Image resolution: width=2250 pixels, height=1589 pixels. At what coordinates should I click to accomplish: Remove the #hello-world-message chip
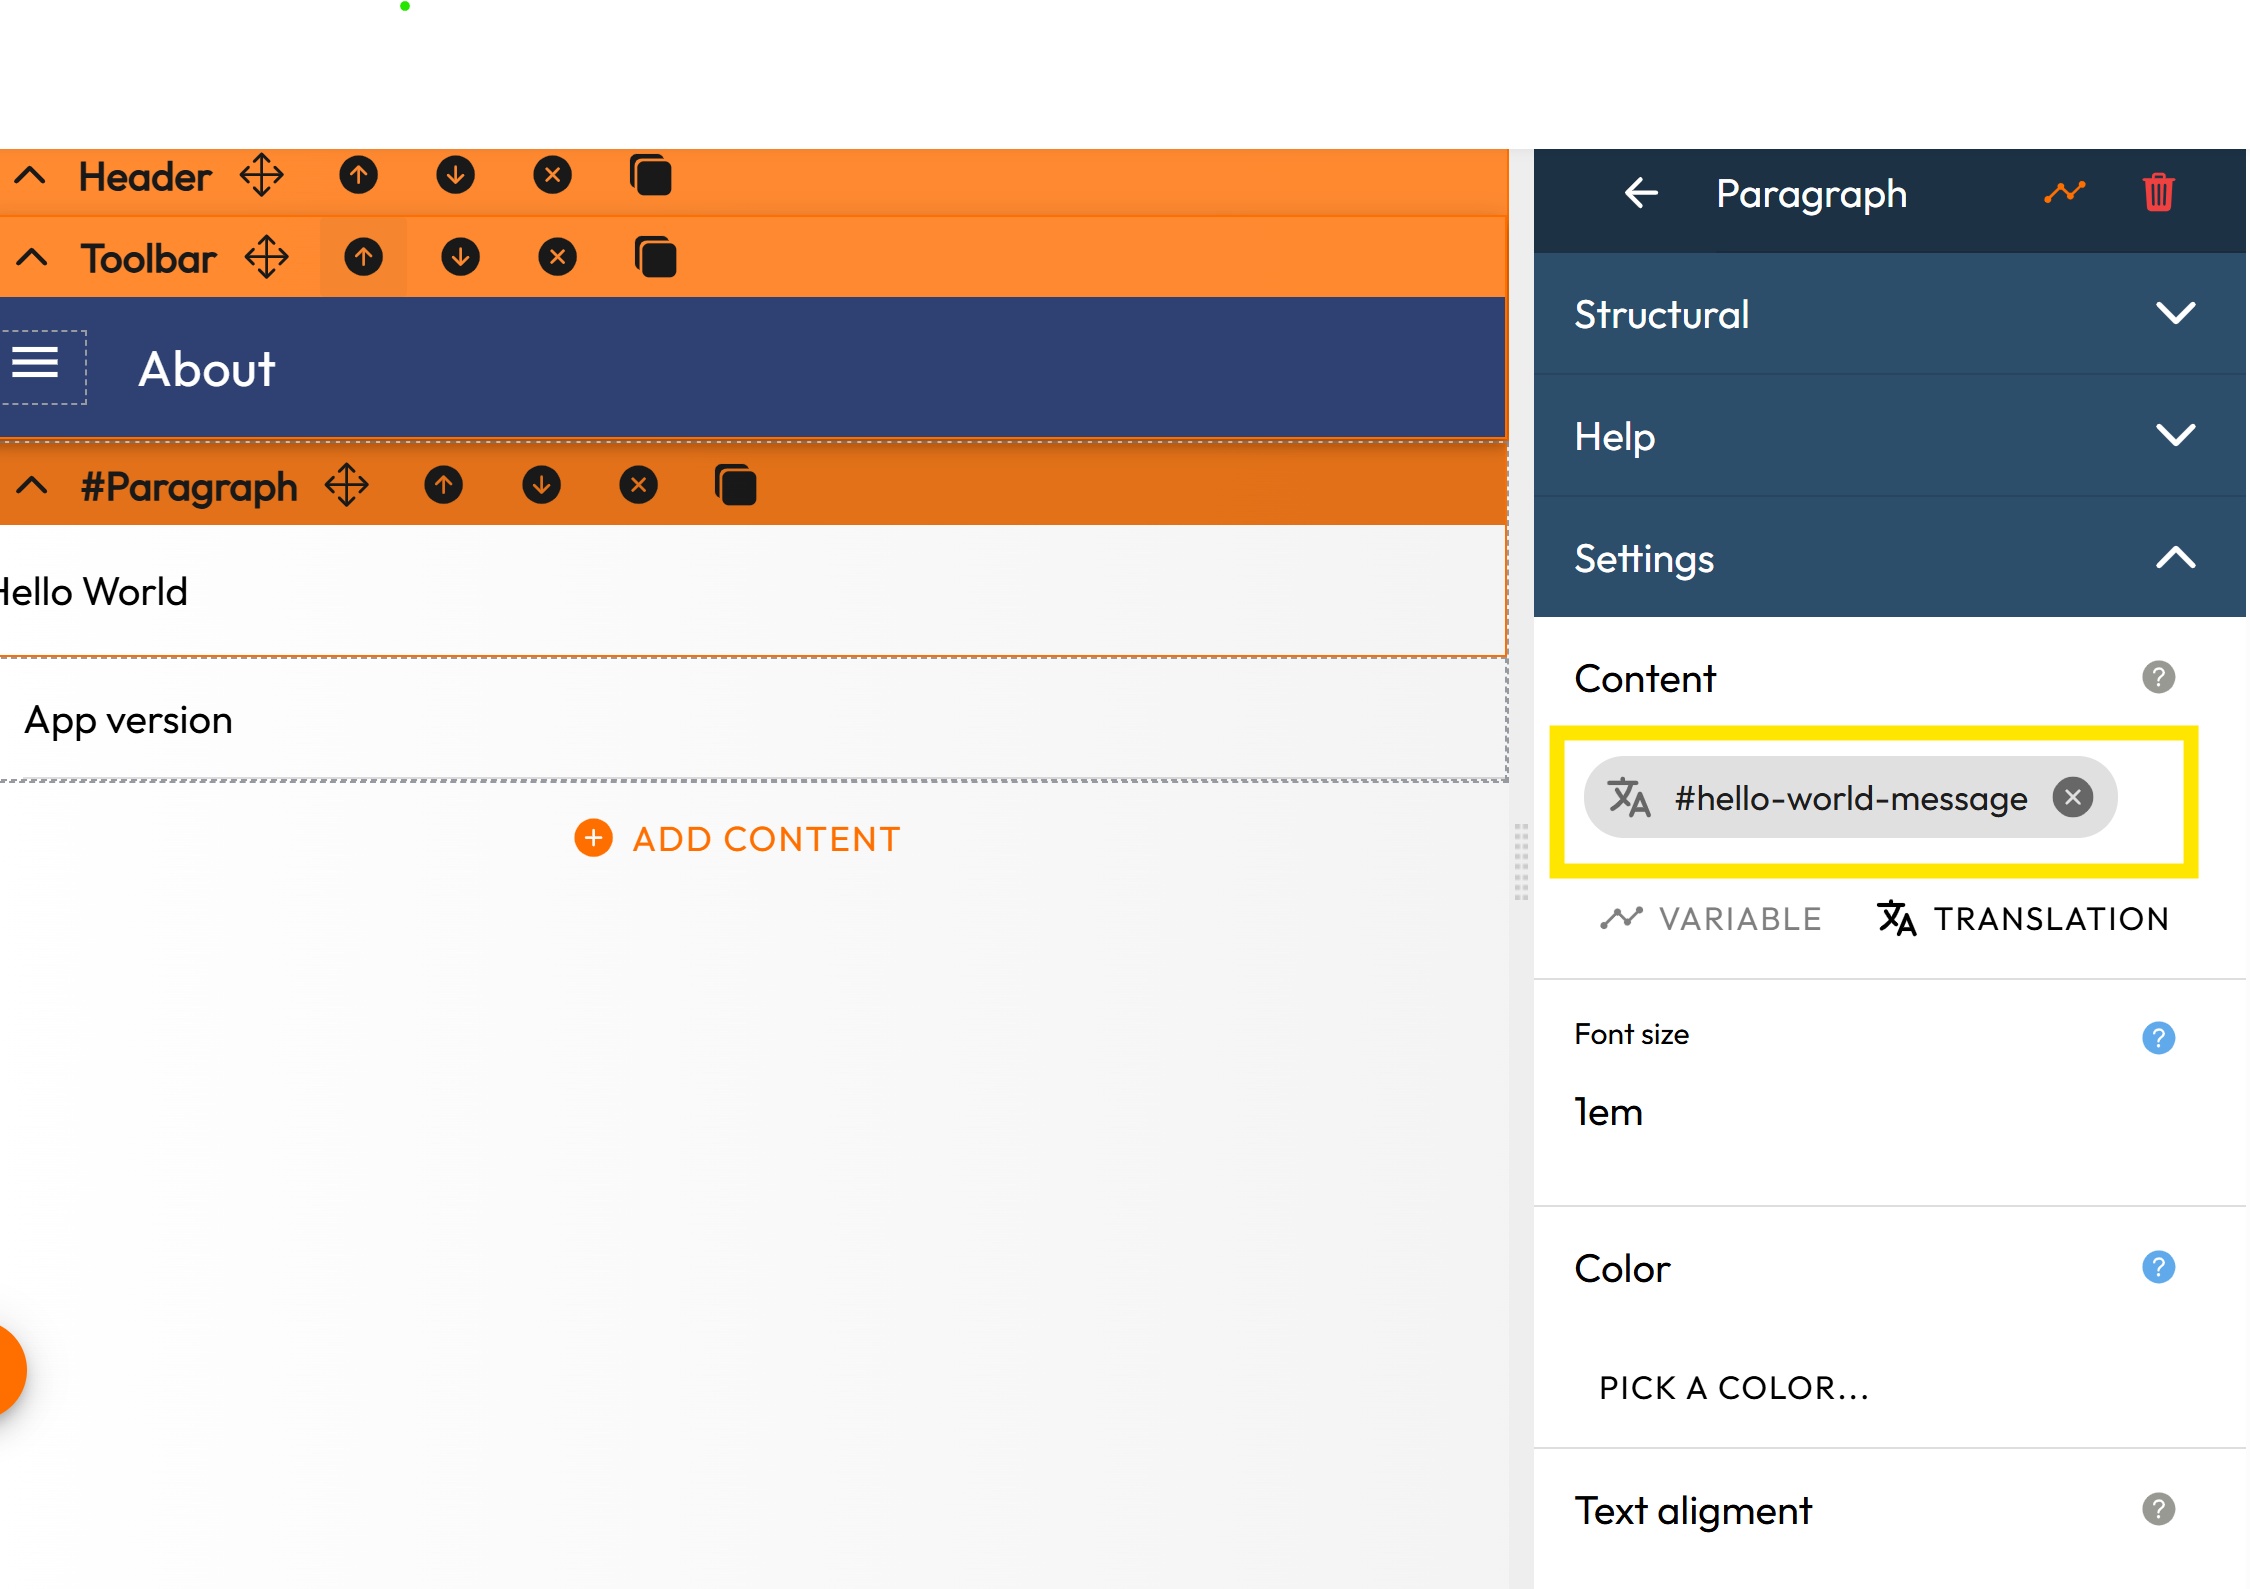(x=2073, y=797)
